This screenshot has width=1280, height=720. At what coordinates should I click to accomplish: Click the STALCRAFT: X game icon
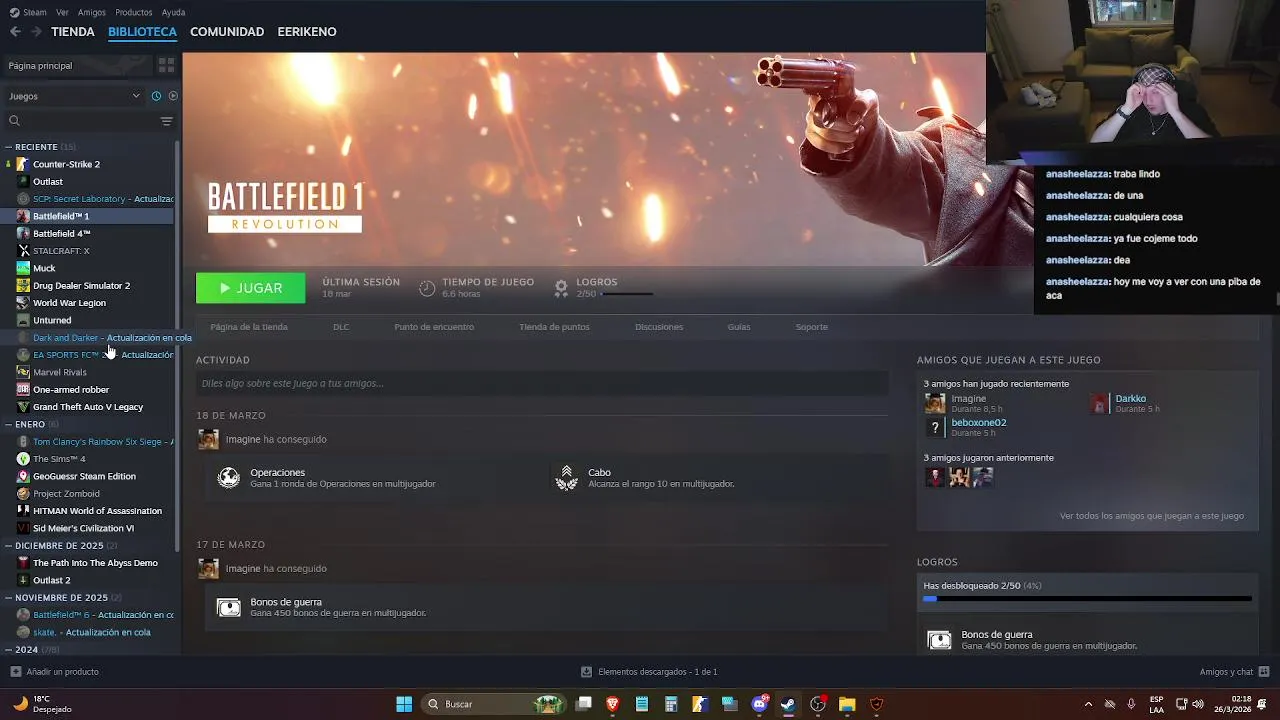[23, 251]
